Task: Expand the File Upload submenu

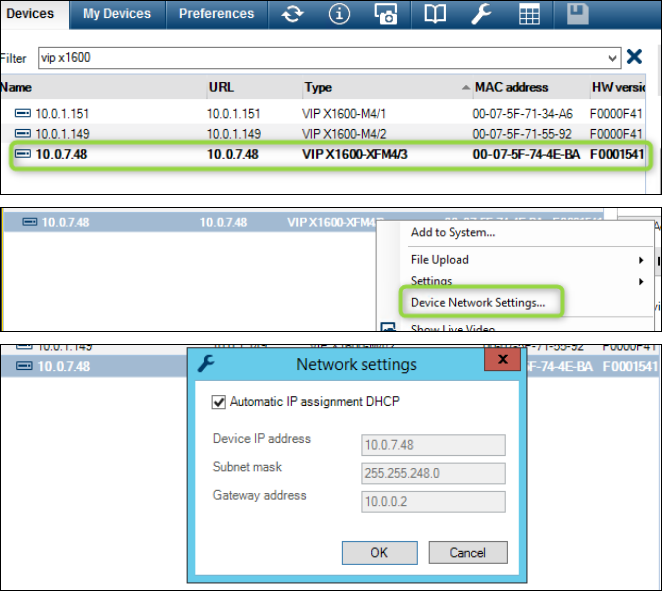Action: tap(640, 260)
